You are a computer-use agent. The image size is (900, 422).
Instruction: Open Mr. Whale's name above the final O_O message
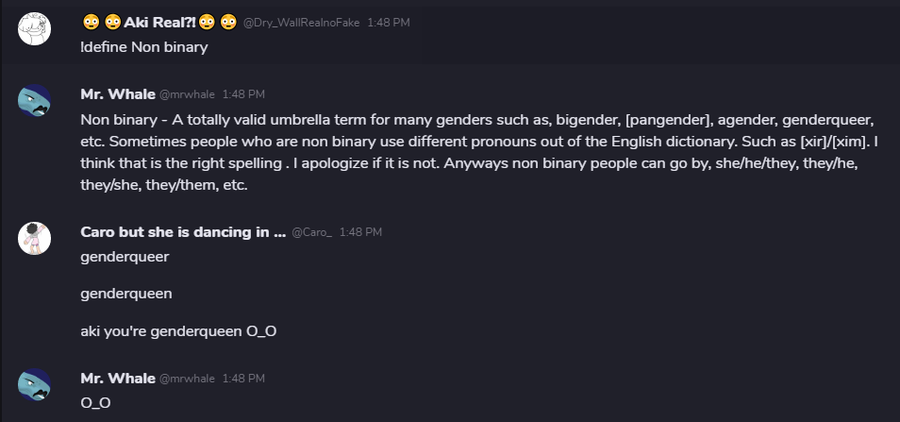click(x=117, y=378)
